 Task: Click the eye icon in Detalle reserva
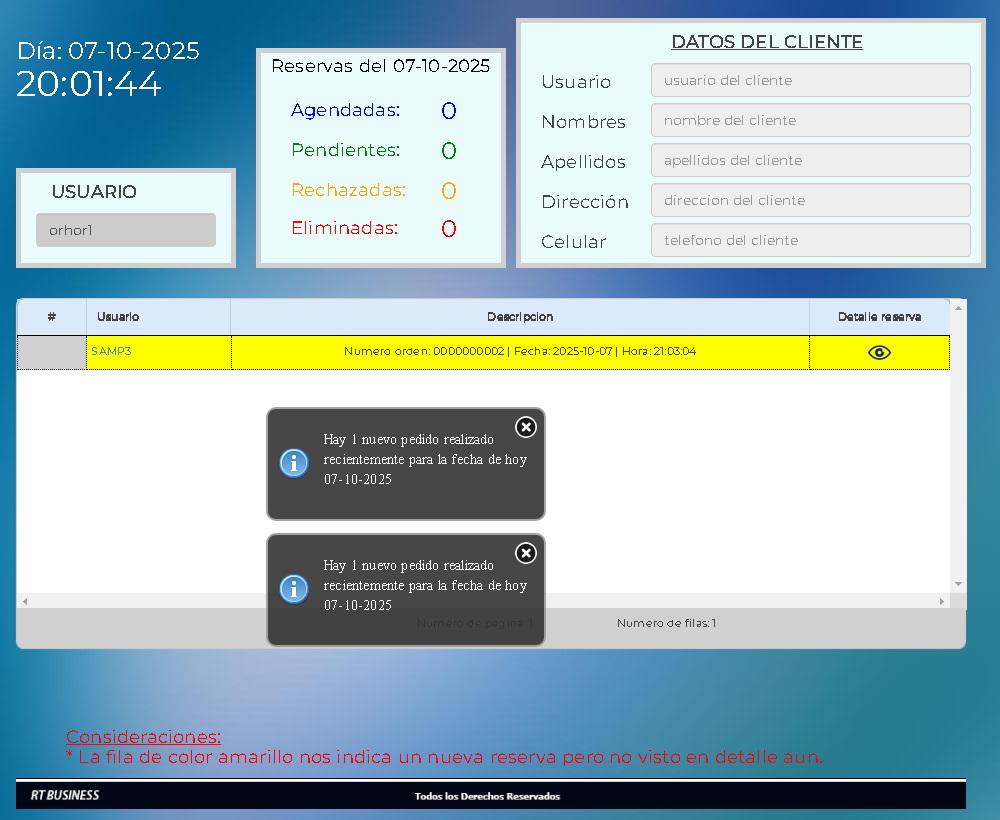879,352
